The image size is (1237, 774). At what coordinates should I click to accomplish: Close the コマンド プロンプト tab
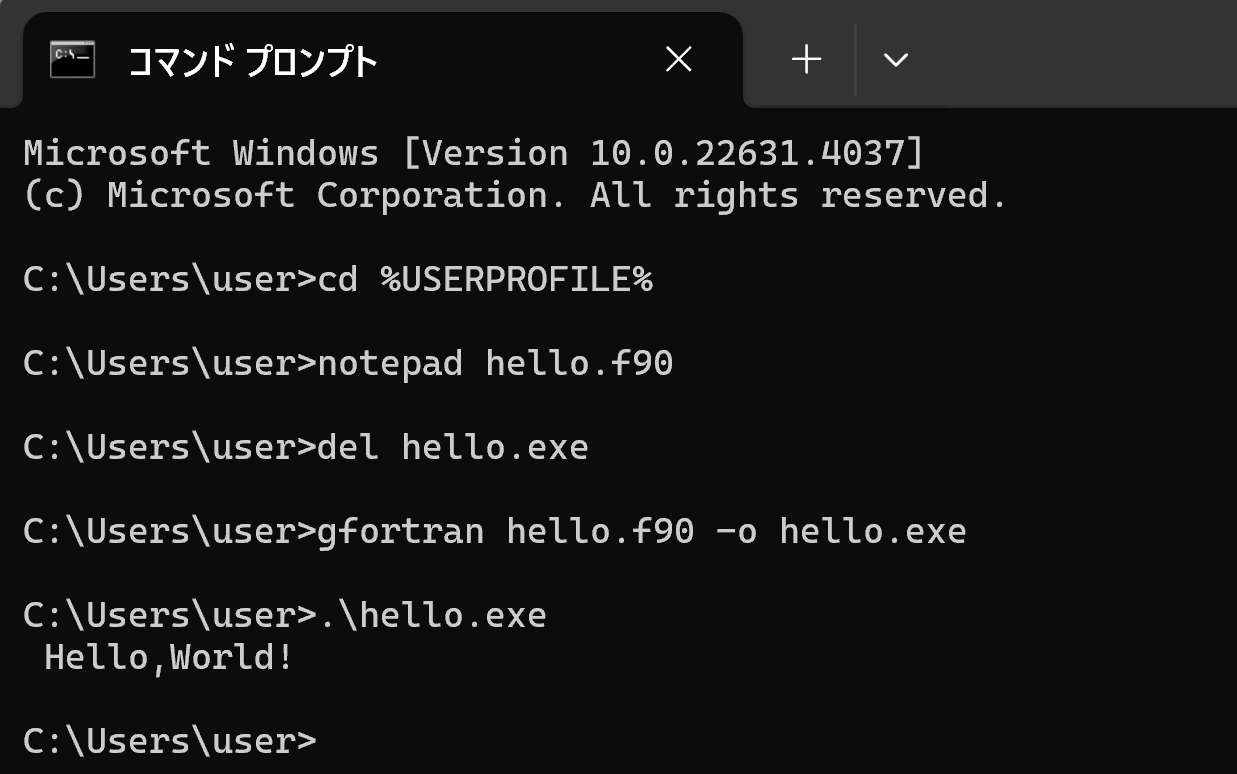[679, 60]
